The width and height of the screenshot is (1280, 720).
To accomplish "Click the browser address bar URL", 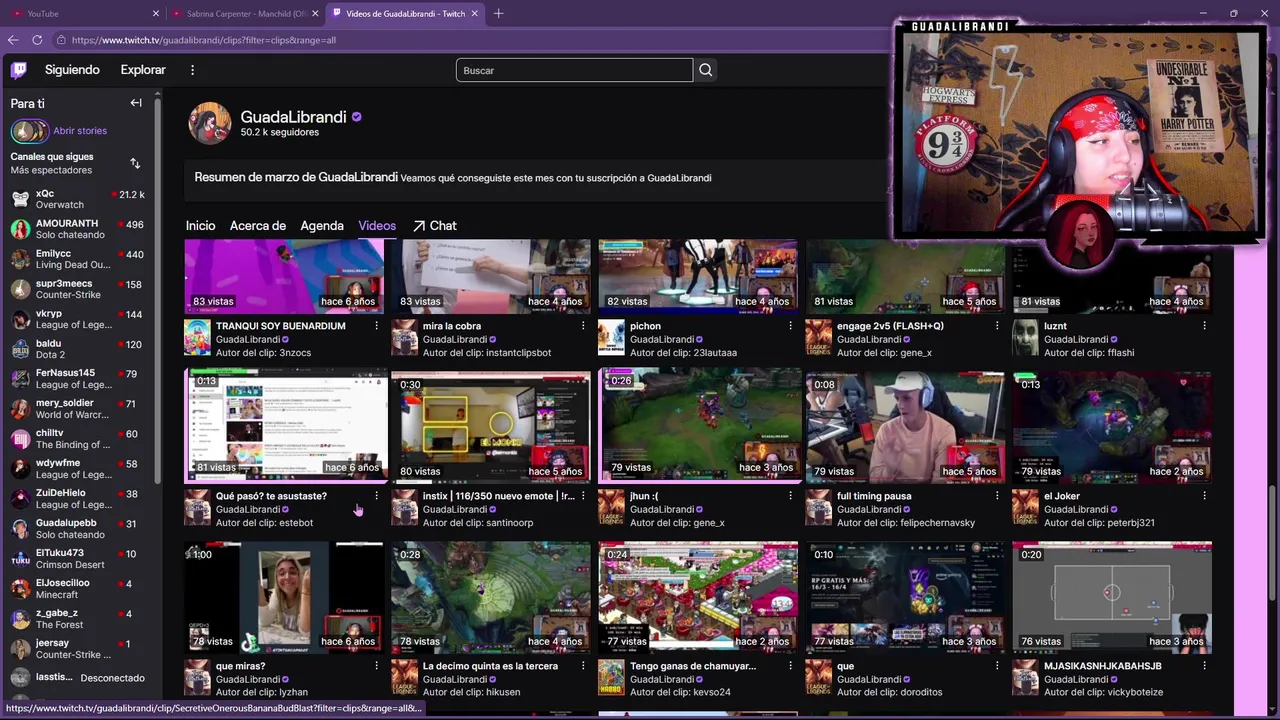I will [x=204, y=40].
